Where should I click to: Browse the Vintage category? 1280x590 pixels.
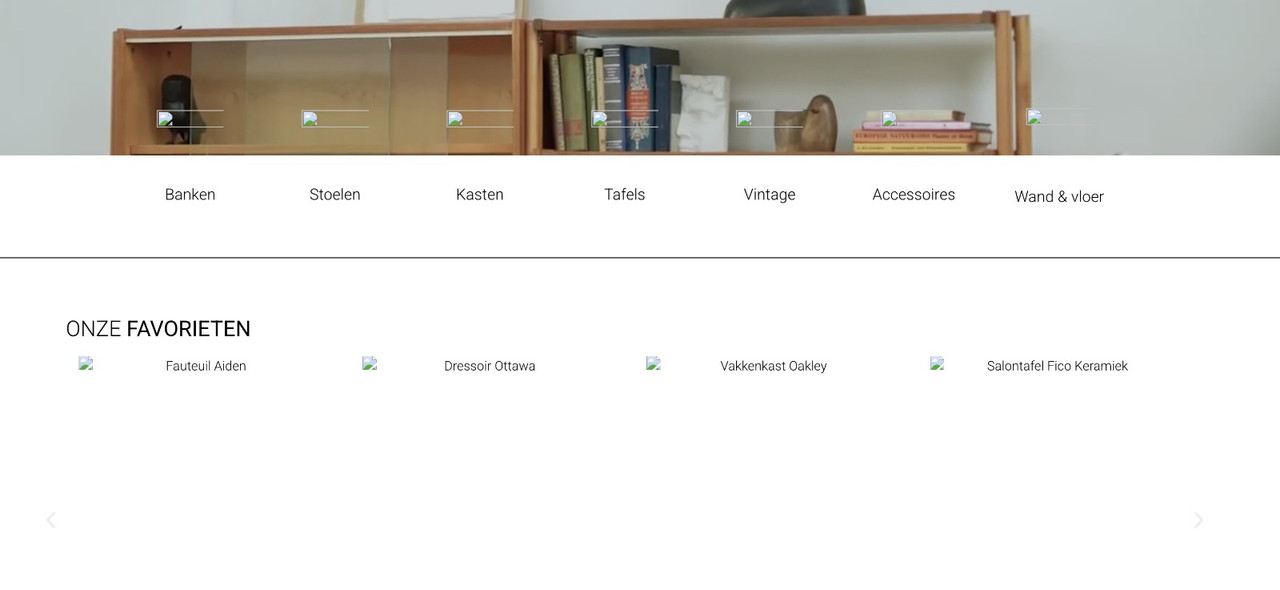point(770,194)
